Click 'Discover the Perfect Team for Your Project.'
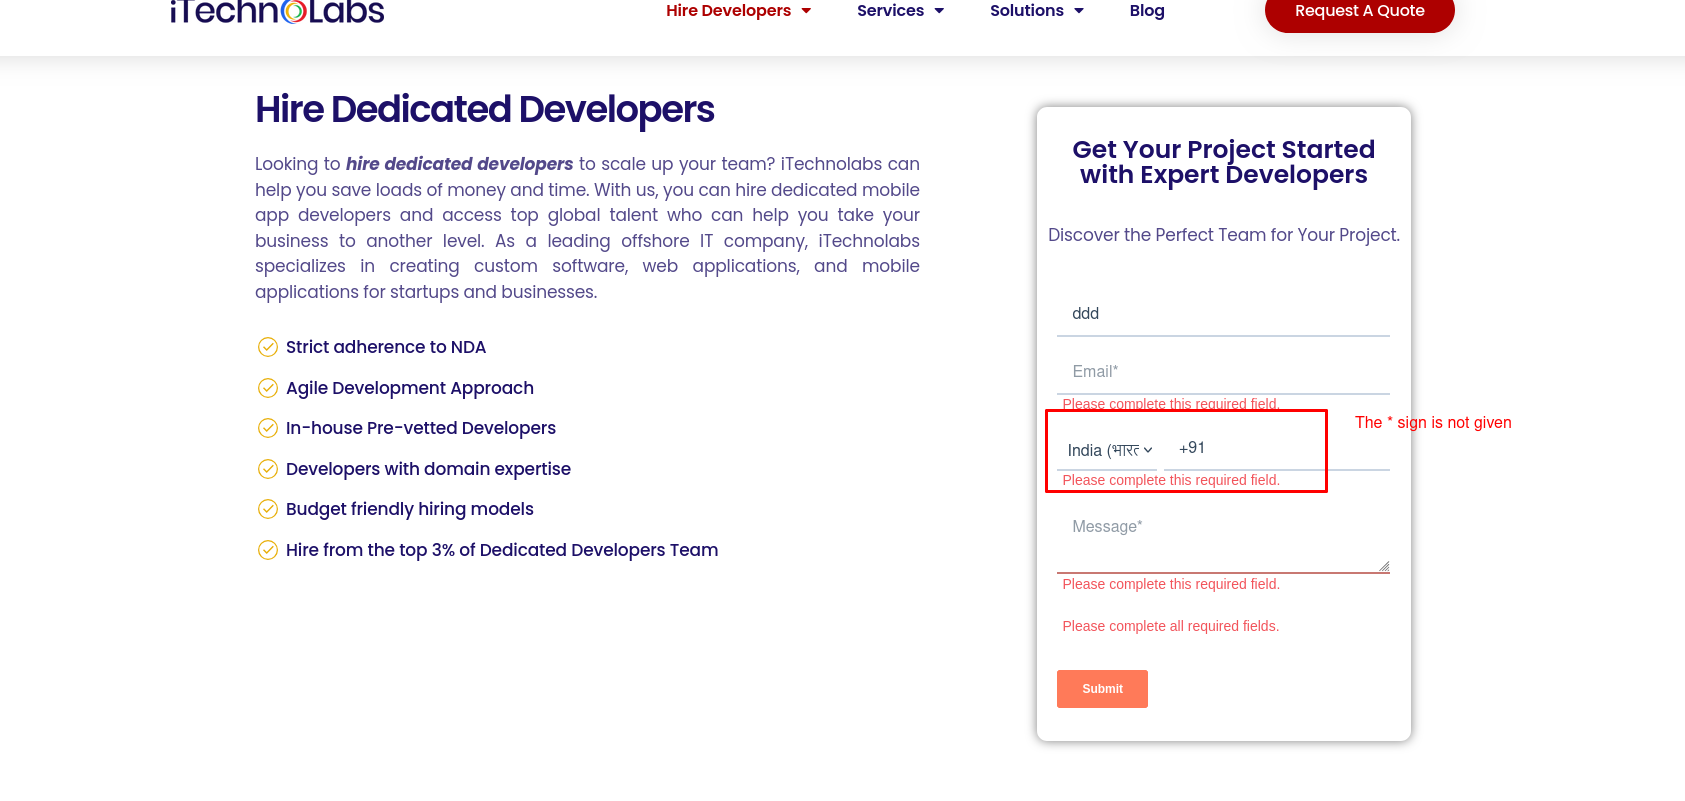This screenshot has height=801, width=1685. (x=1224, y=235)
